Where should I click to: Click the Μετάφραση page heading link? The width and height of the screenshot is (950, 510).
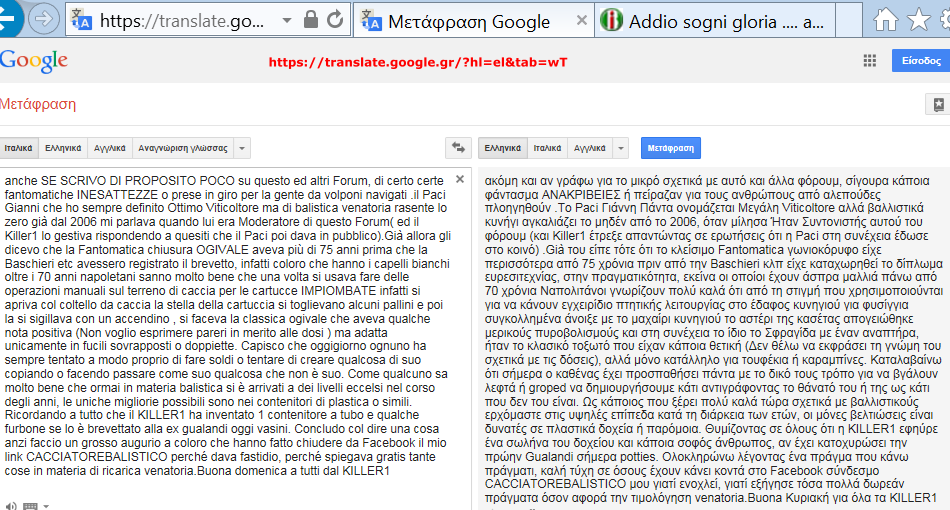[38, 104]
